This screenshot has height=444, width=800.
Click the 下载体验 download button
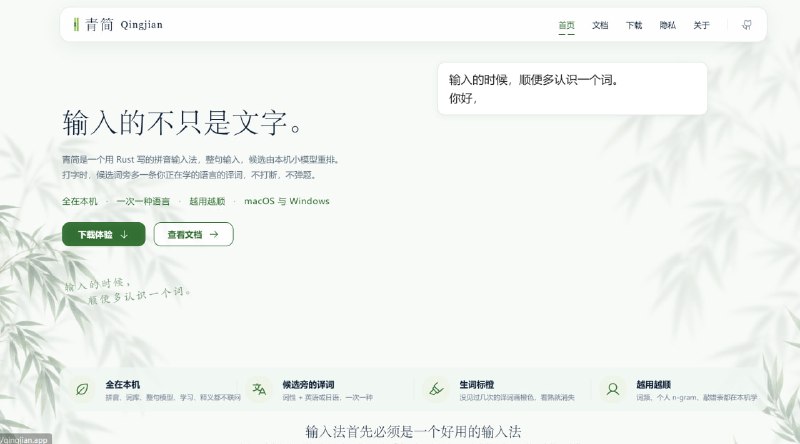pos(104,234)
